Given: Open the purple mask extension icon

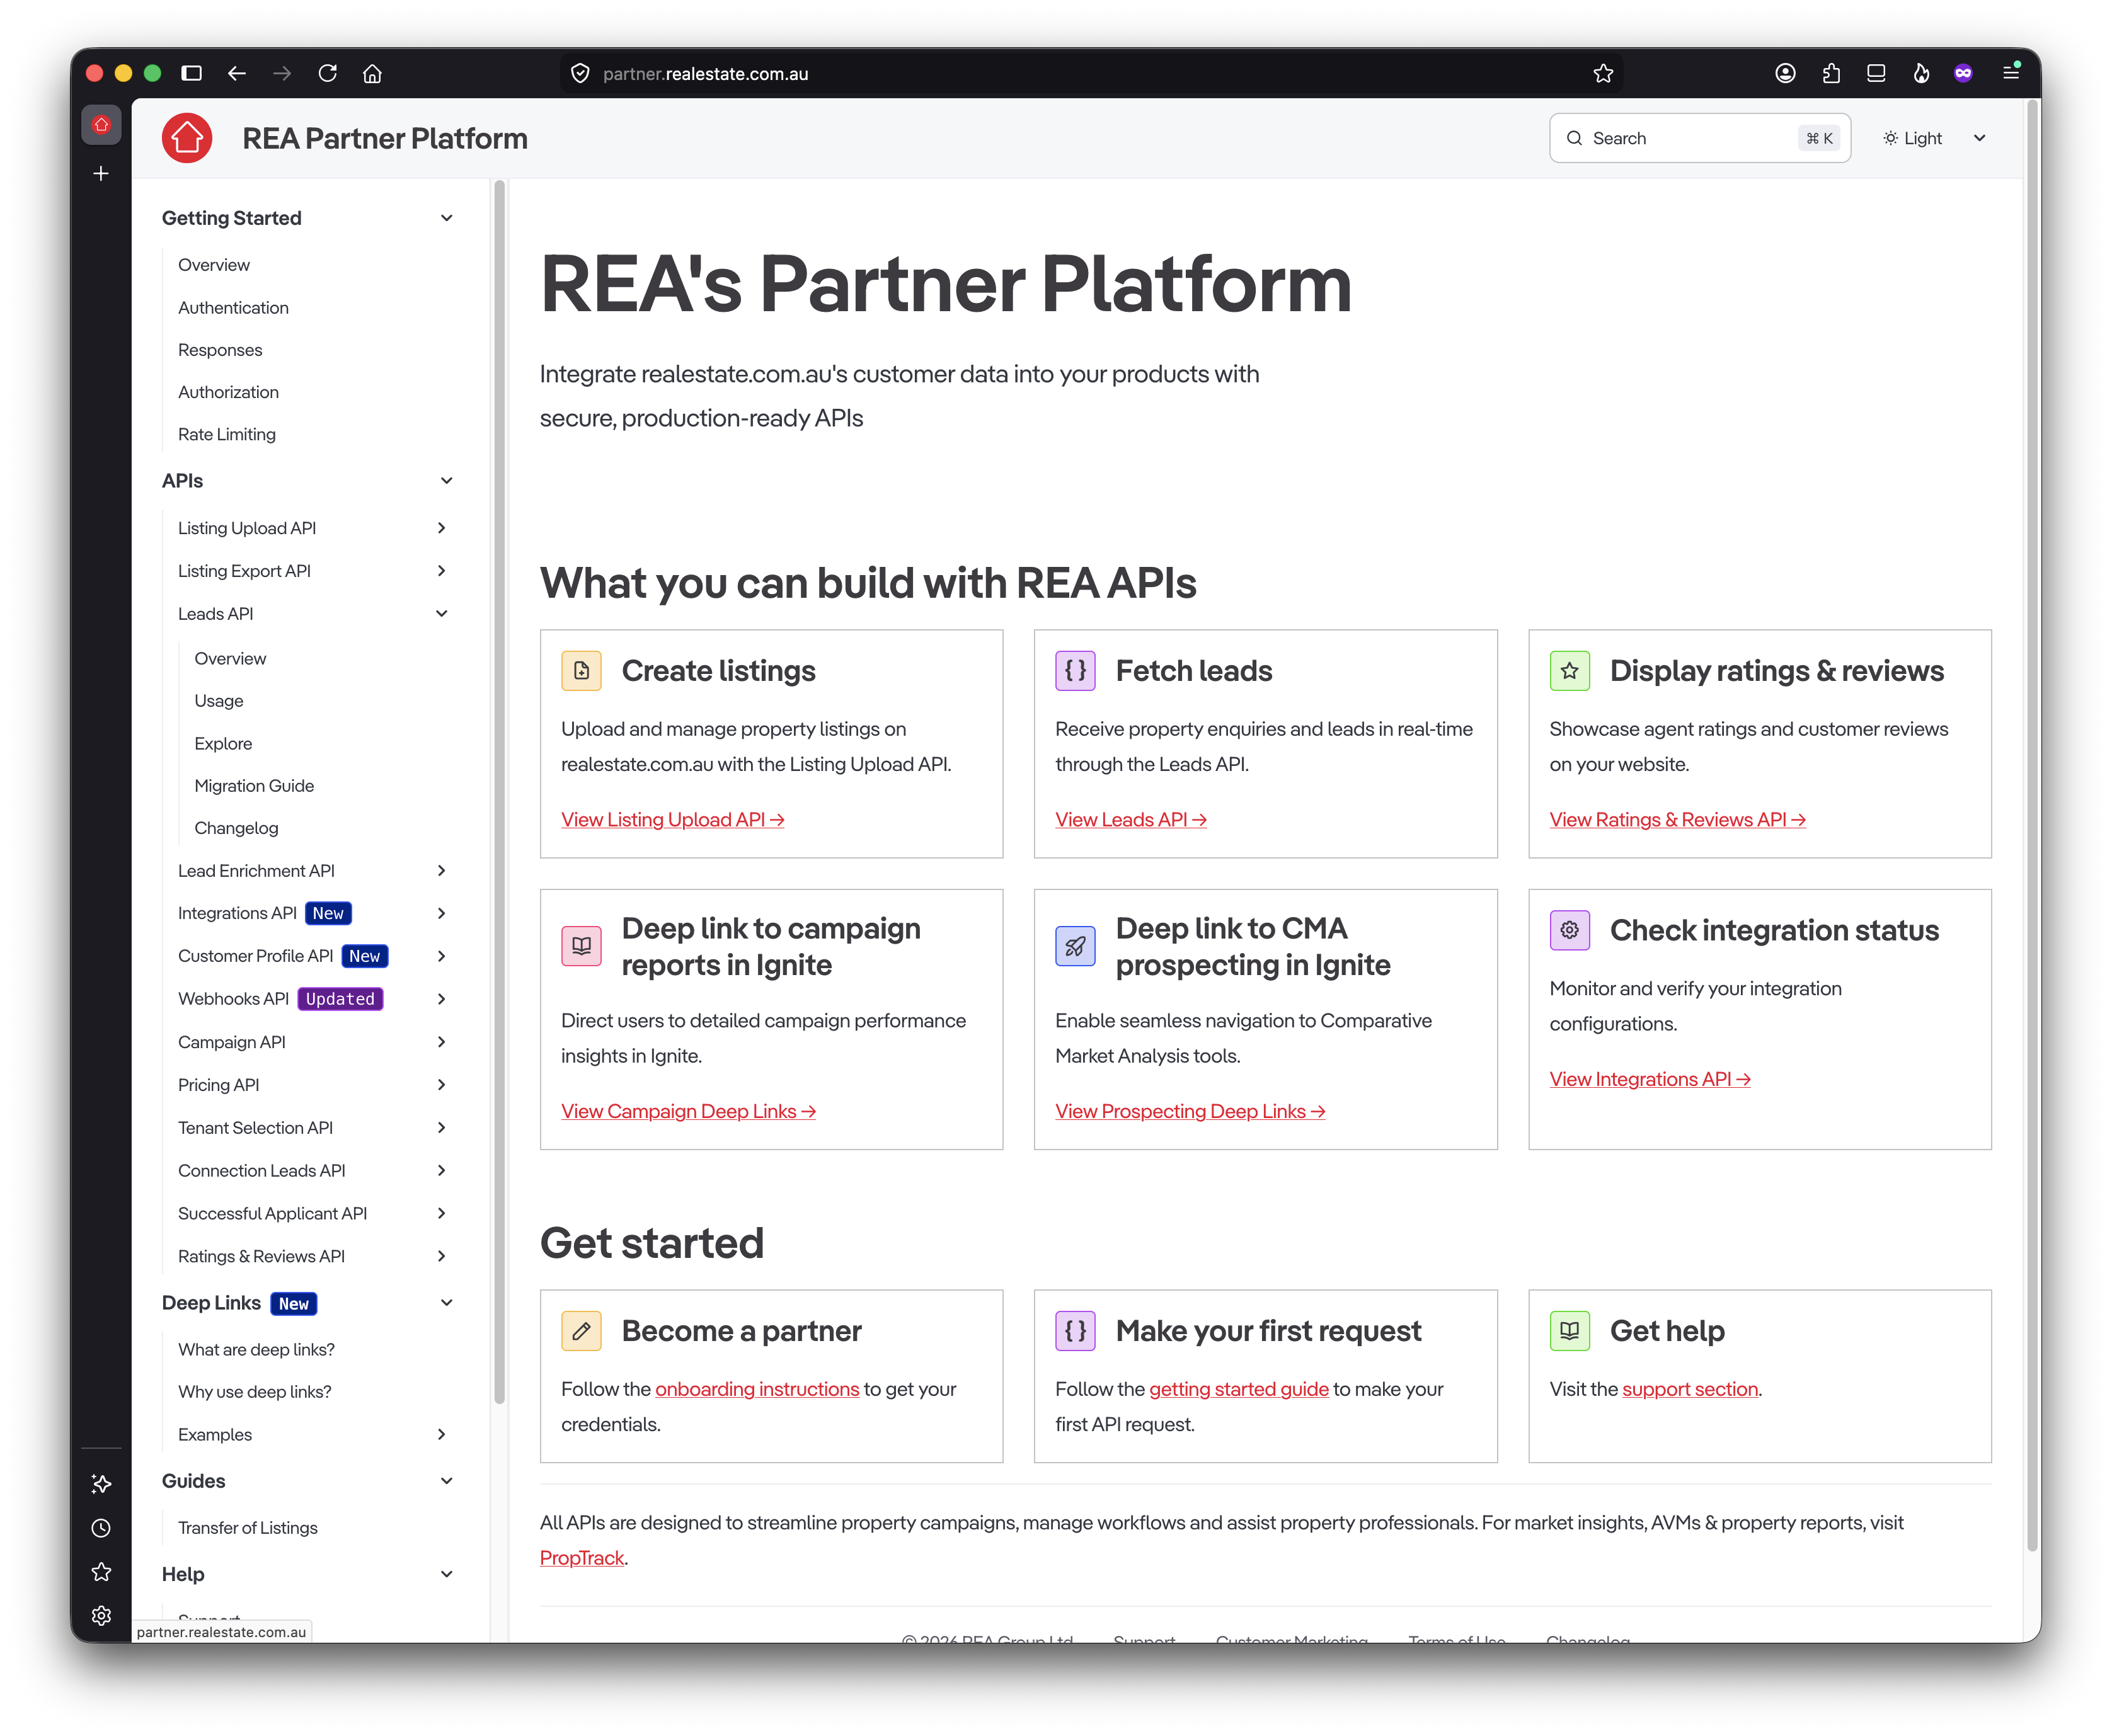Looking at the screenshot, I should pyautogui.click(x=1964, y=73).
